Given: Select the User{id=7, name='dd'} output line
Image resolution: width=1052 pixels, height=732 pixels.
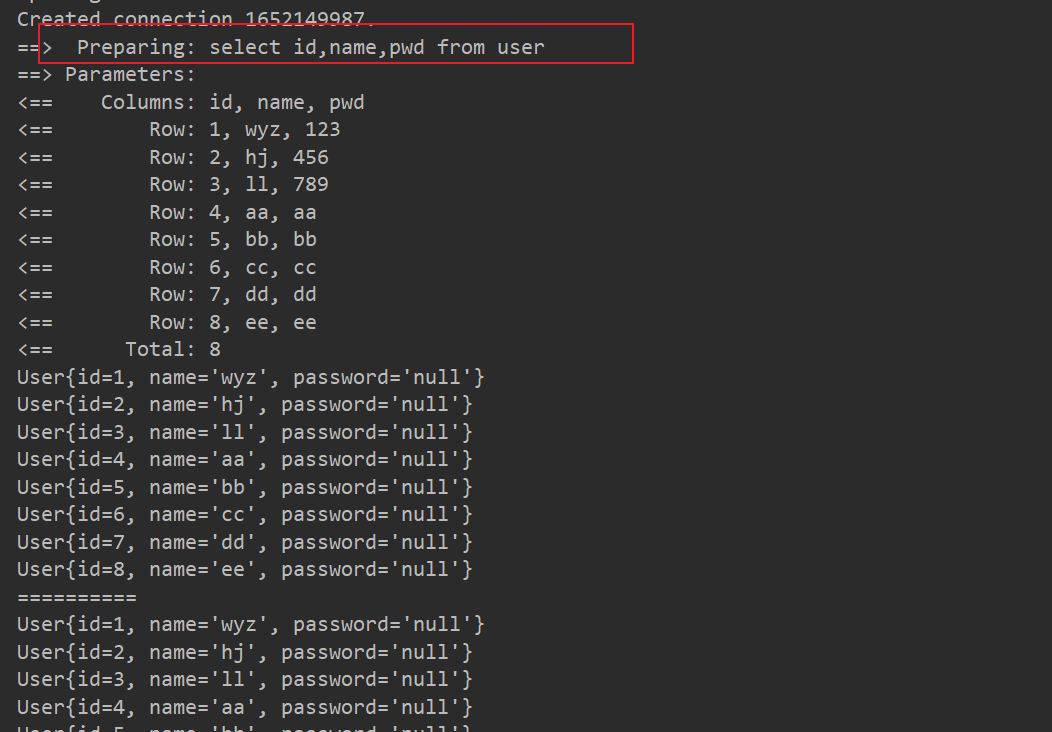Looking at the screenshot, I should click(244, 542).
